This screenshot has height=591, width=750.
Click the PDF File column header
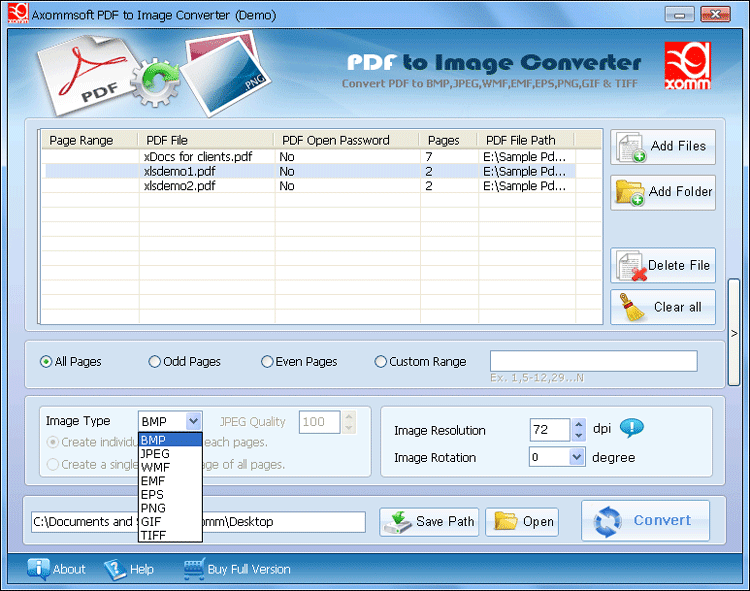pos(206,140)
